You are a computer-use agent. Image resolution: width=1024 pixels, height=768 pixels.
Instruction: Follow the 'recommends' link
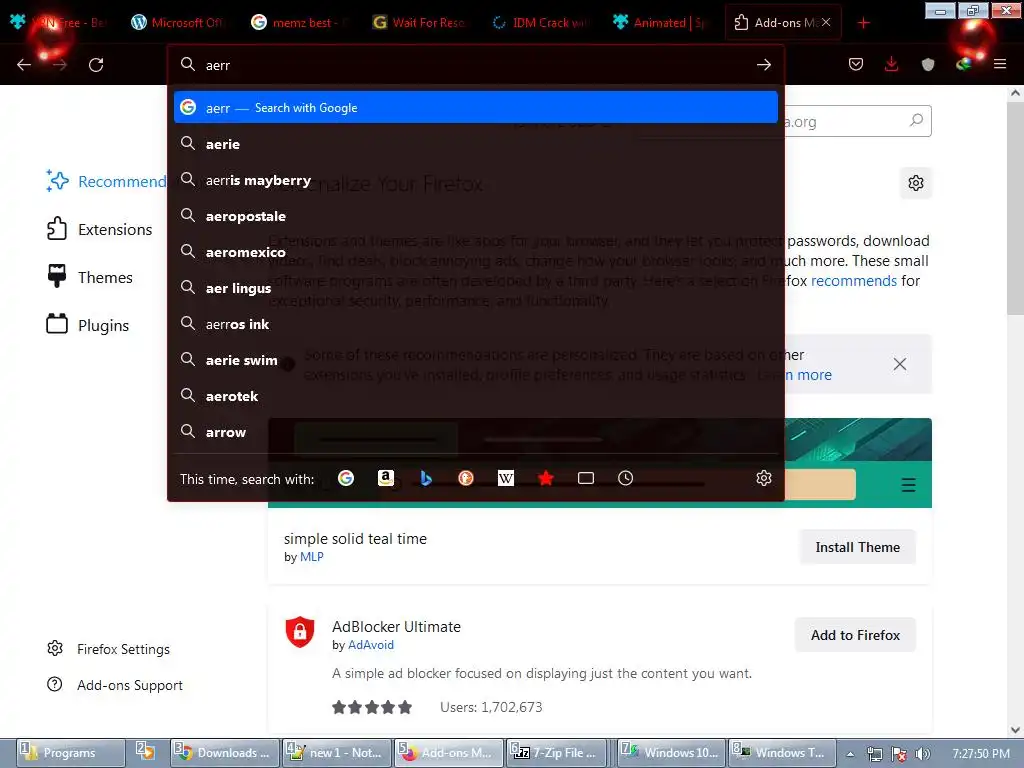pos(854,281)
